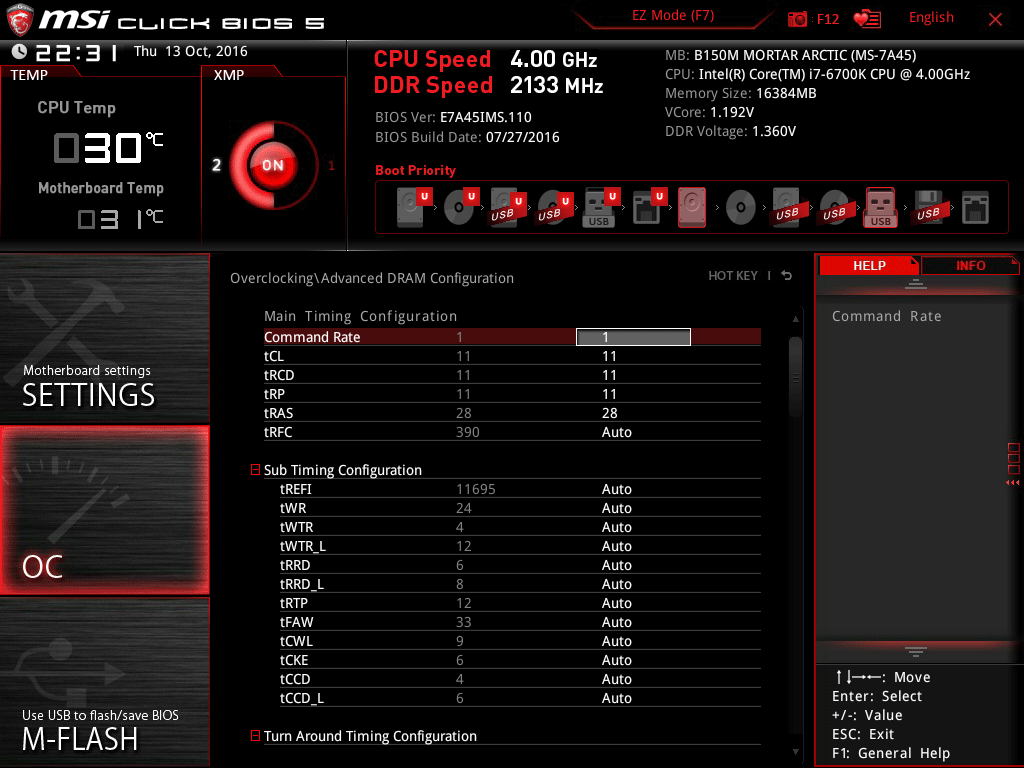Image resolution: width=1024 pixels, height=768 pixels.
Task: Click the XMP panel tab label
Action: pos(229,75)
